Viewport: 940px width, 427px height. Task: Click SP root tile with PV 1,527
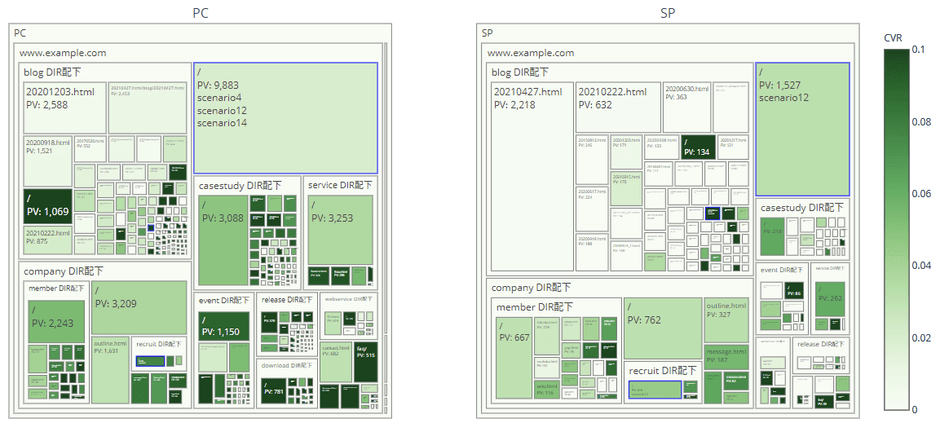802,130
